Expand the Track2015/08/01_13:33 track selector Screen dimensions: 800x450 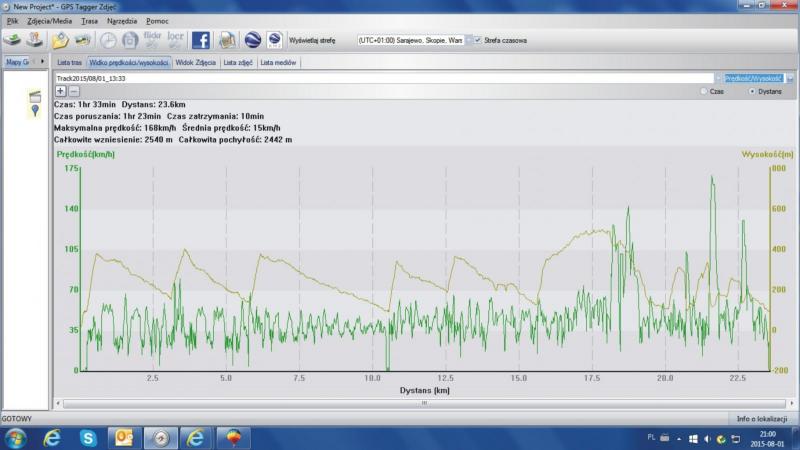716,77
